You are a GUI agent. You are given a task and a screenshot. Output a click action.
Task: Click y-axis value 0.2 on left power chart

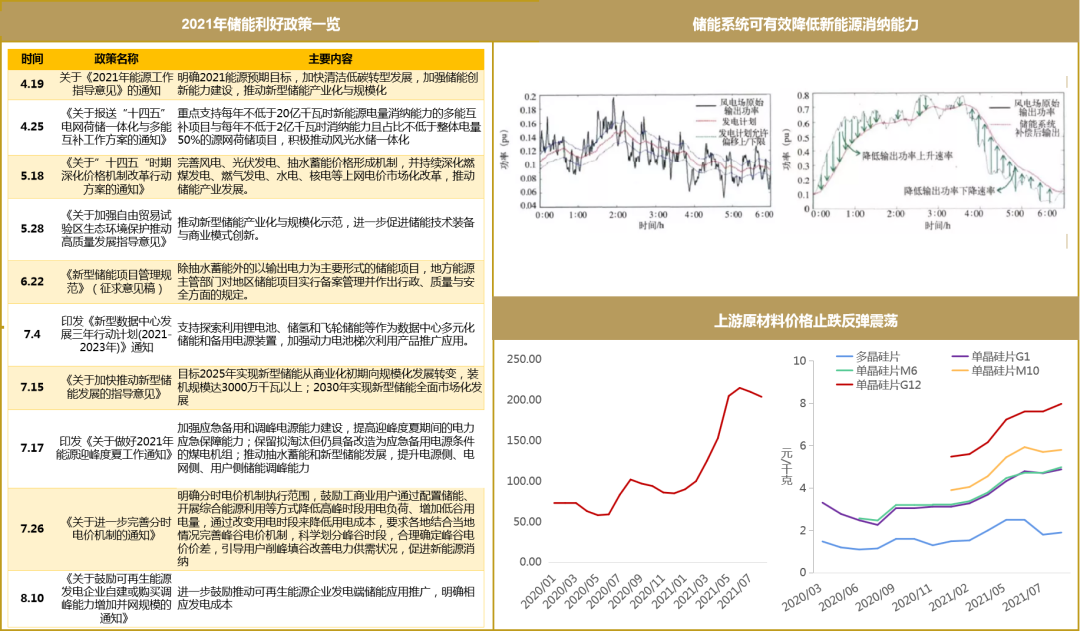pyautogui.click(x=529, y=97)
